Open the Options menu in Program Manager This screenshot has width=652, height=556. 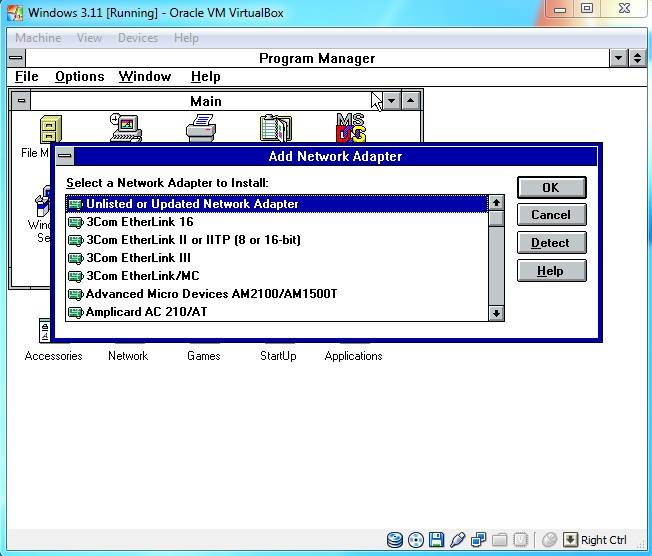tap(79, 77)
